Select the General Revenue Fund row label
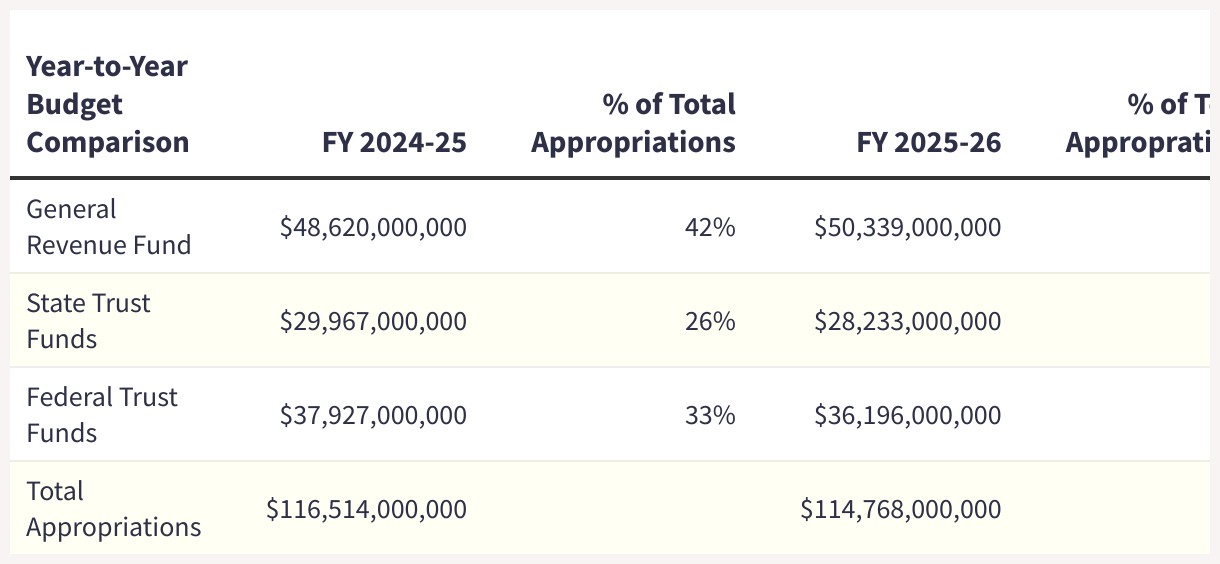This screenshot has width=1220, height=564. pos(108,227)
